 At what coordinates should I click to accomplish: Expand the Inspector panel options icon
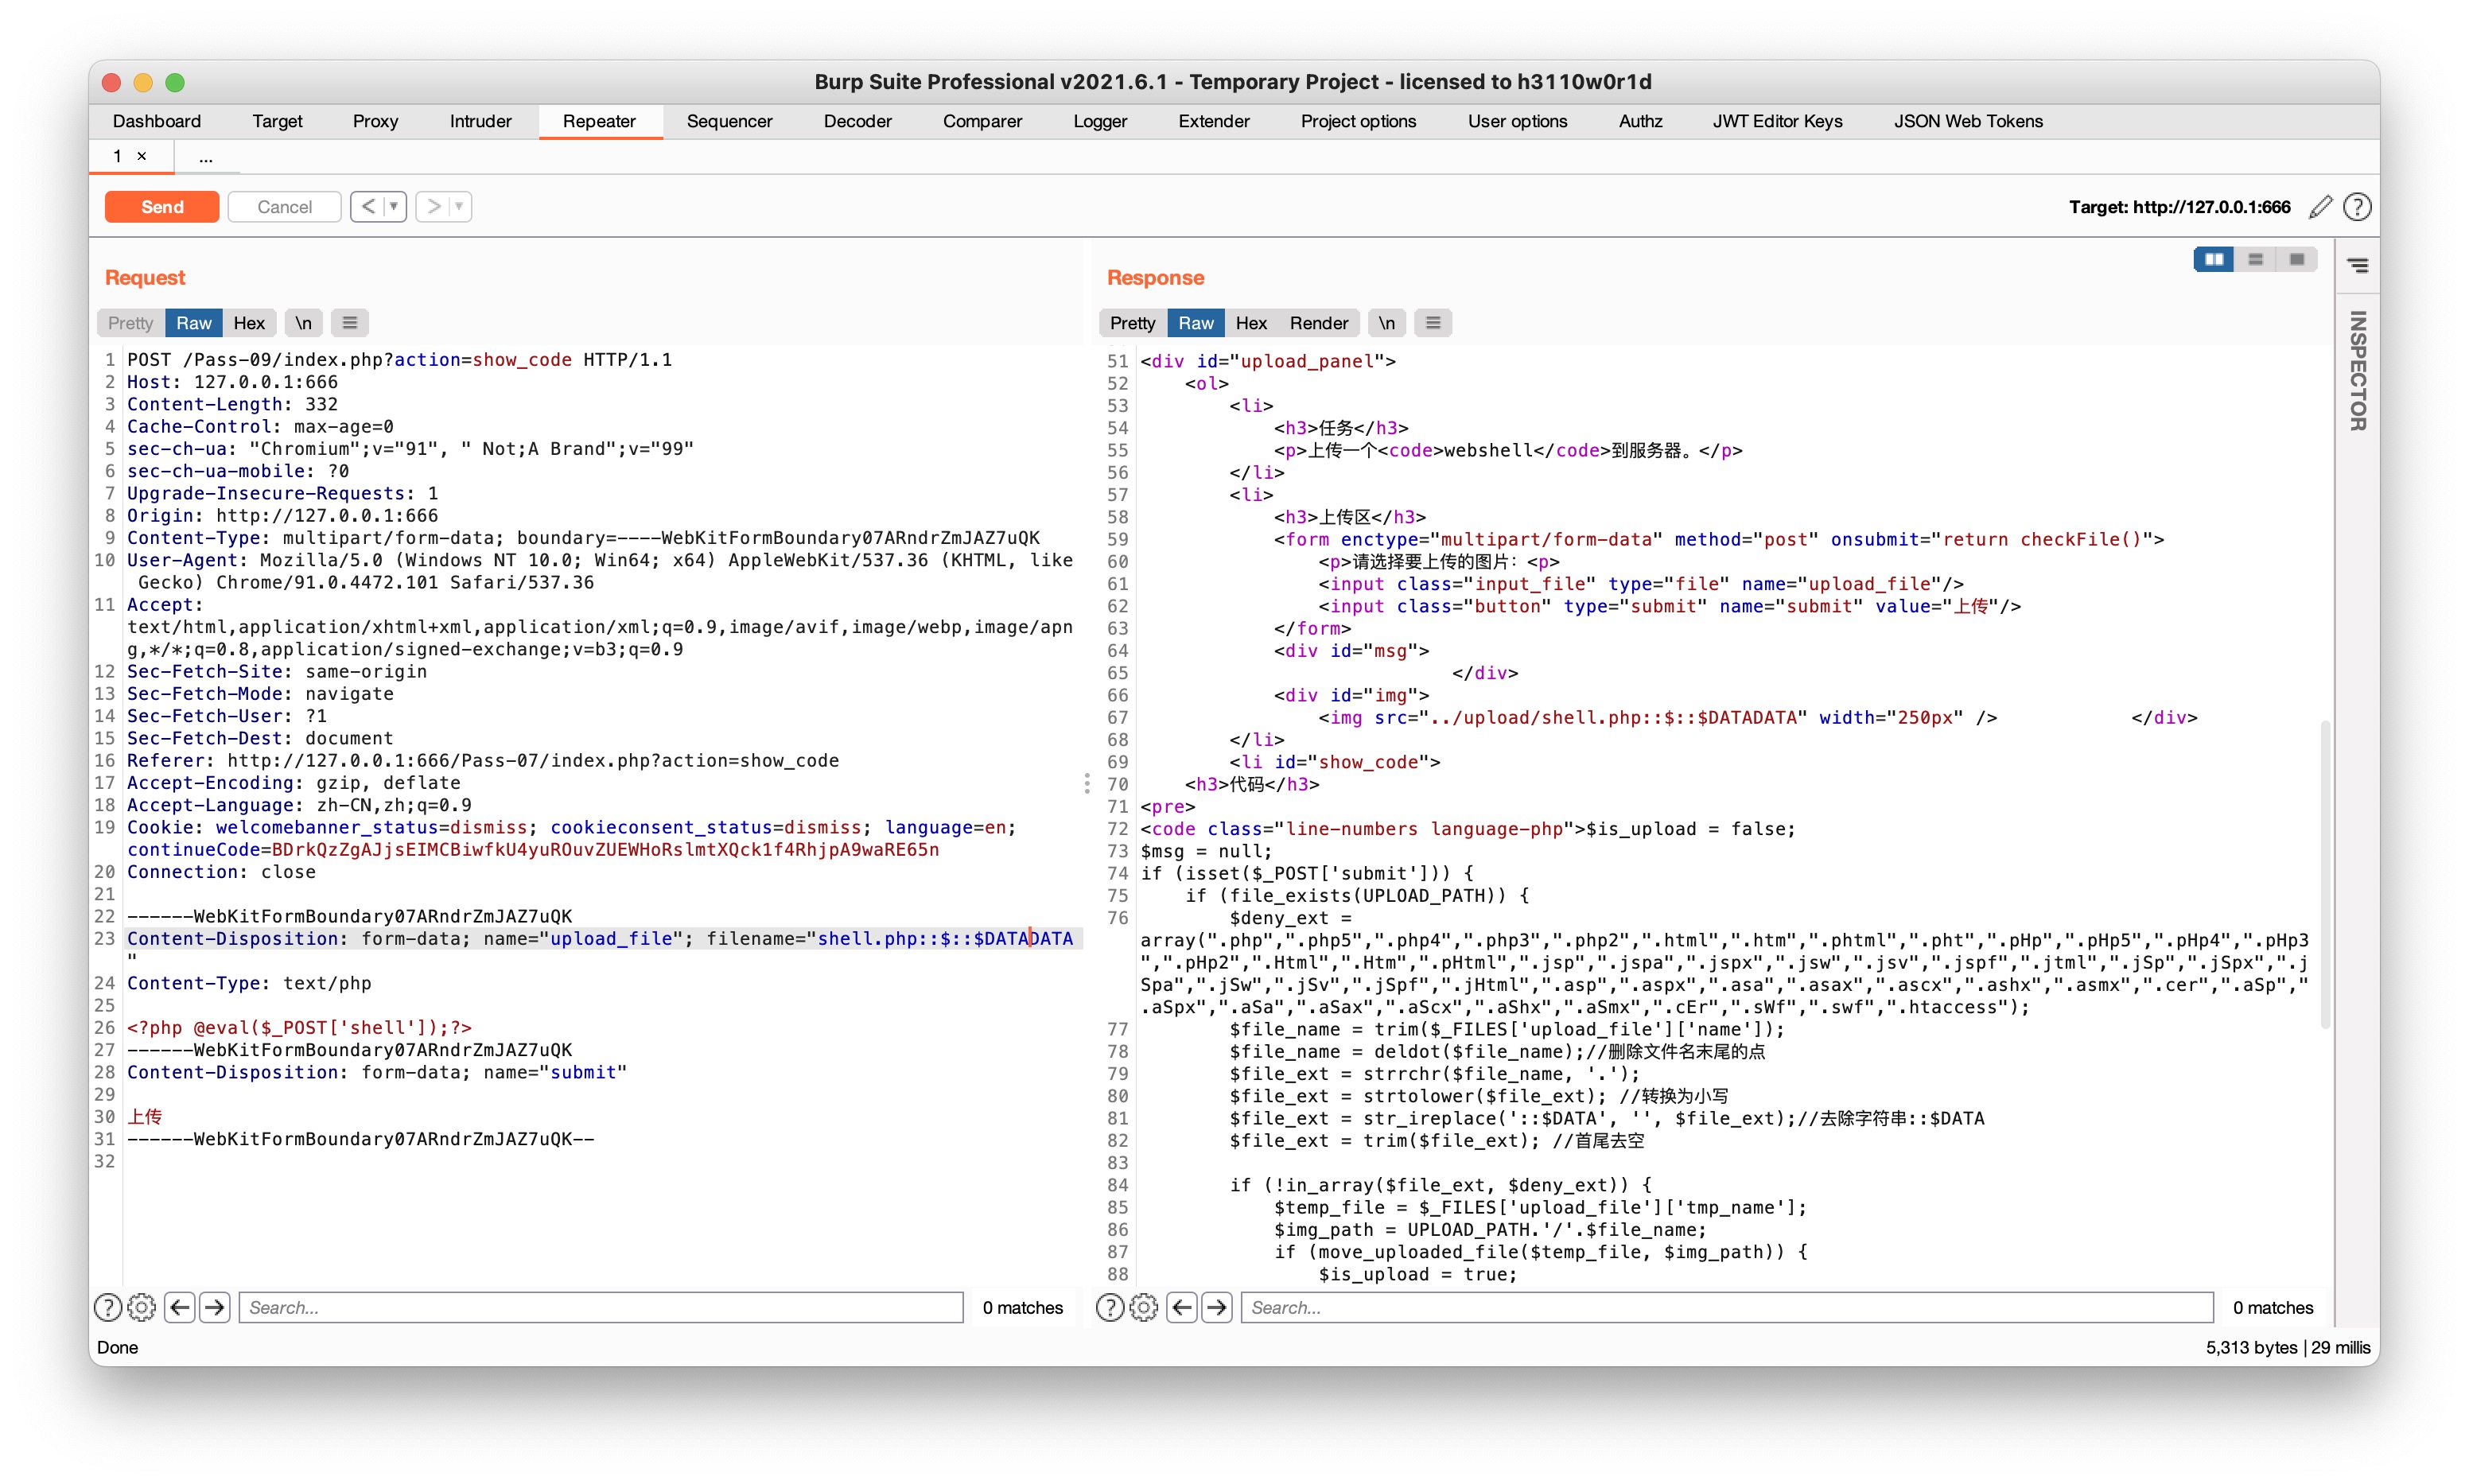click(2357, 265)
